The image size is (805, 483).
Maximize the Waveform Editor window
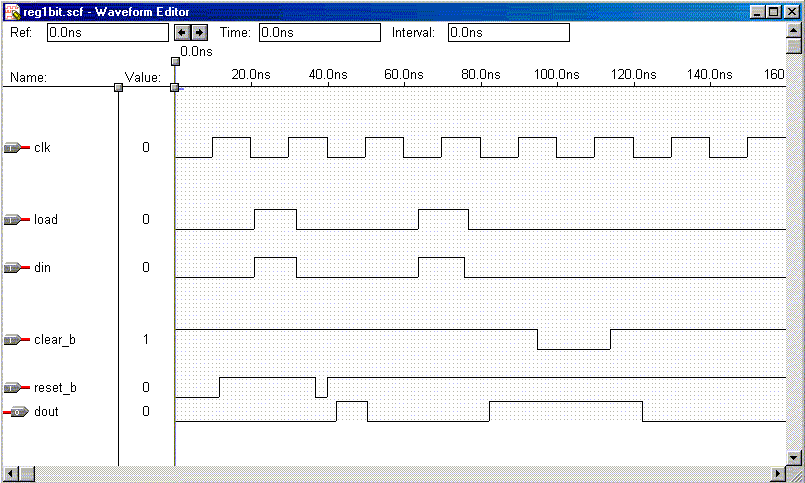[776, 11]
